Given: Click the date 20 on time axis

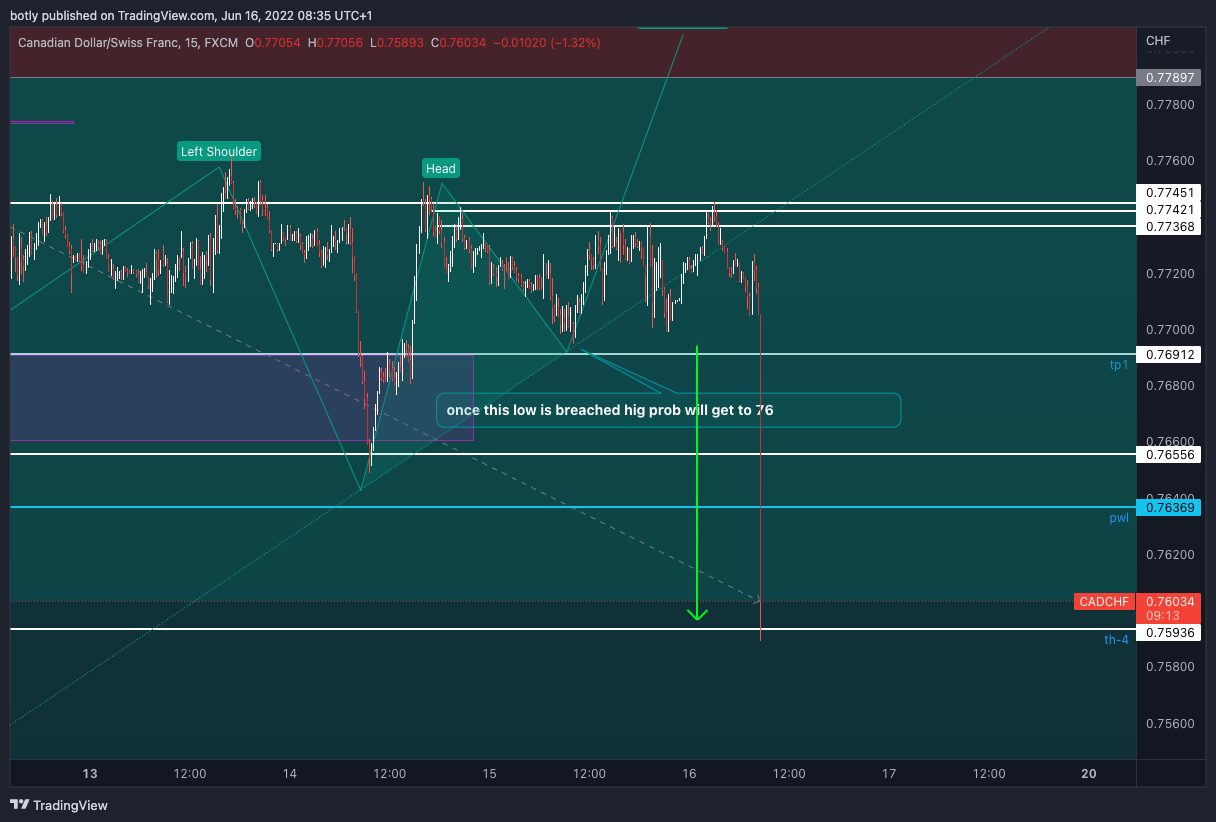Looking at the screenshot, I should tap(1089, 774).
